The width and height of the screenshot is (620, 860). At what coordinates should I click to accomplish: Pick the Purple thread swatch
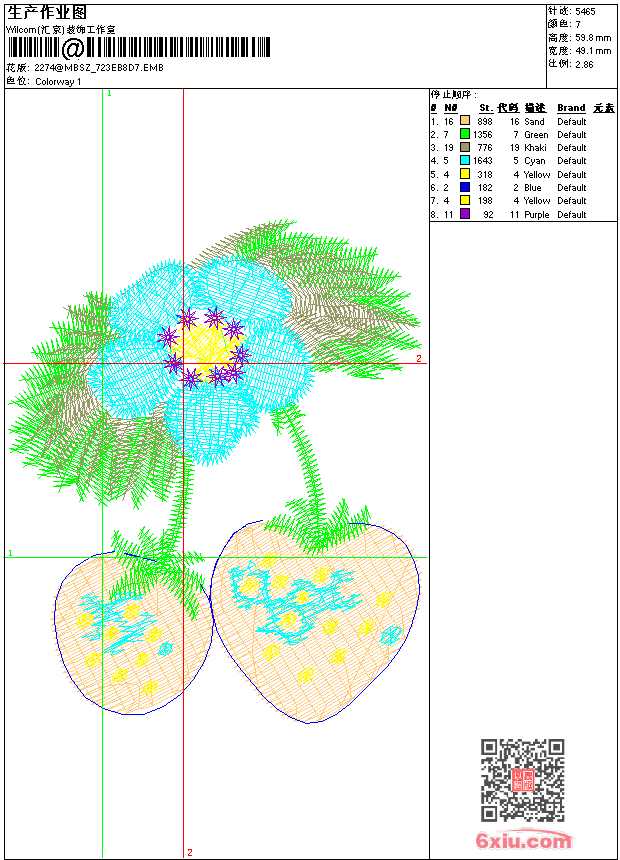click(465, 214)
